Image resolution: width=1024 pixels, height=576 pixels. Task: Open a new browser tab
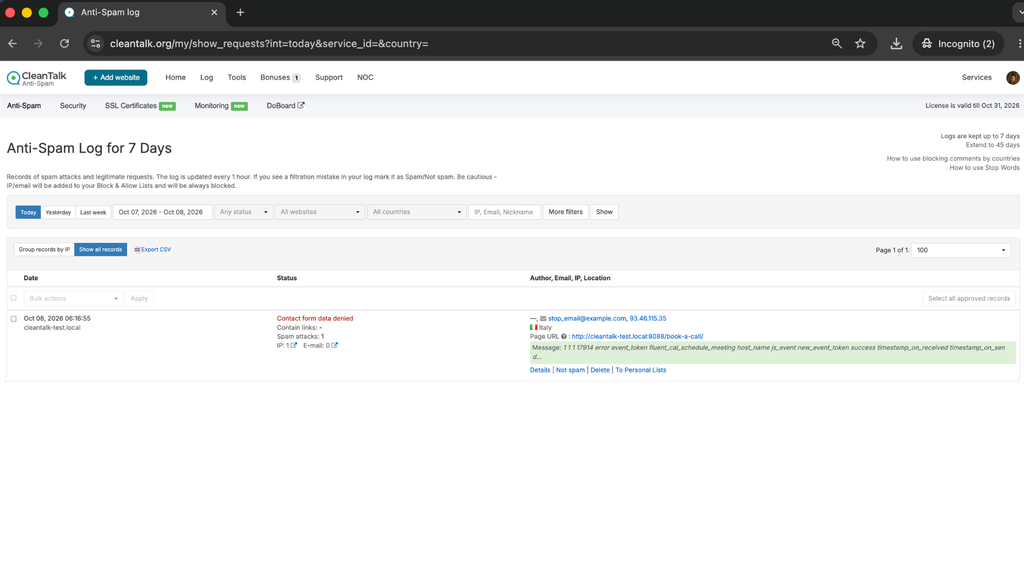pos(240,12)
